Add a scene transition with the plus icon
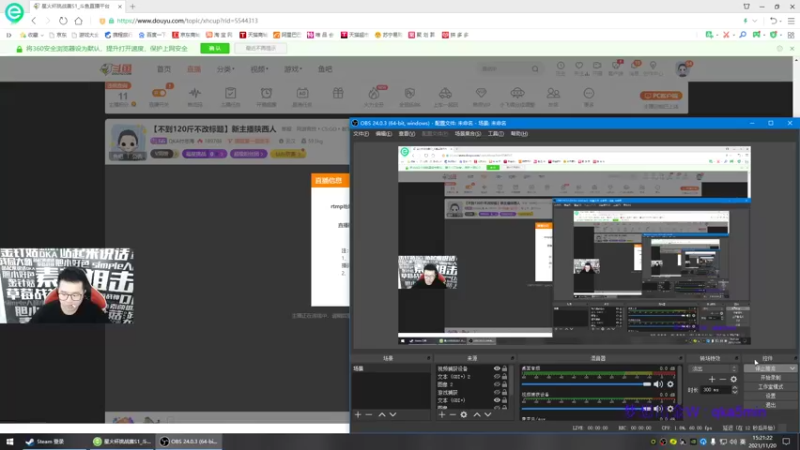This screenshot has height=450, width=800. click(712, 379)
